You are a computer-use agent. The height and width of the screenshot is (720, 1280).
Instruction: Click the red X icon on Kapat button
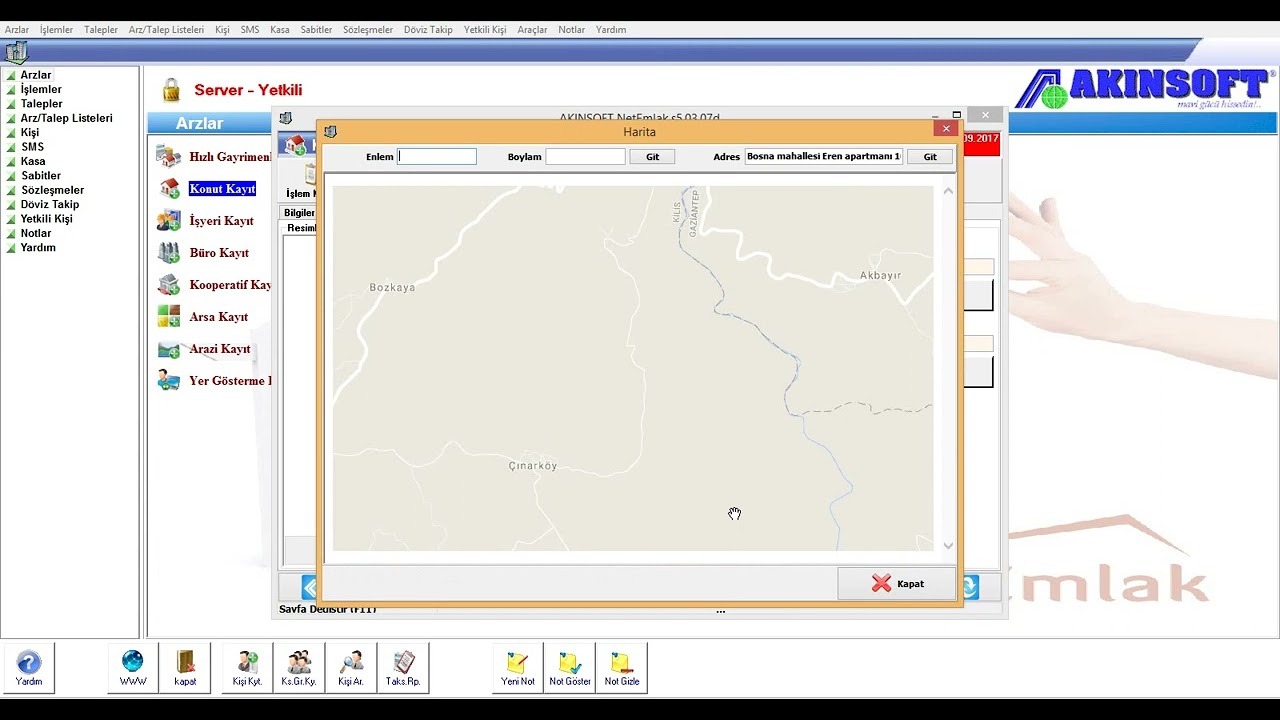coord(881,583)
